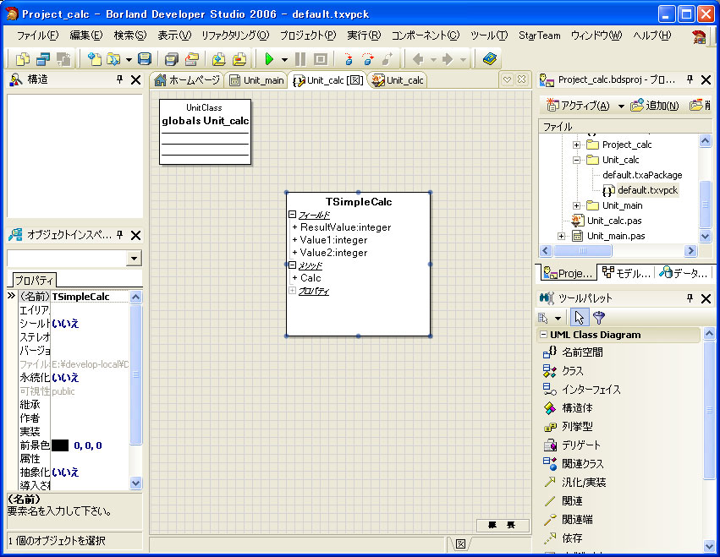Switch to the ホームページ tab
This screenshot has width=720, height=557.
click(x=187, y=80)
